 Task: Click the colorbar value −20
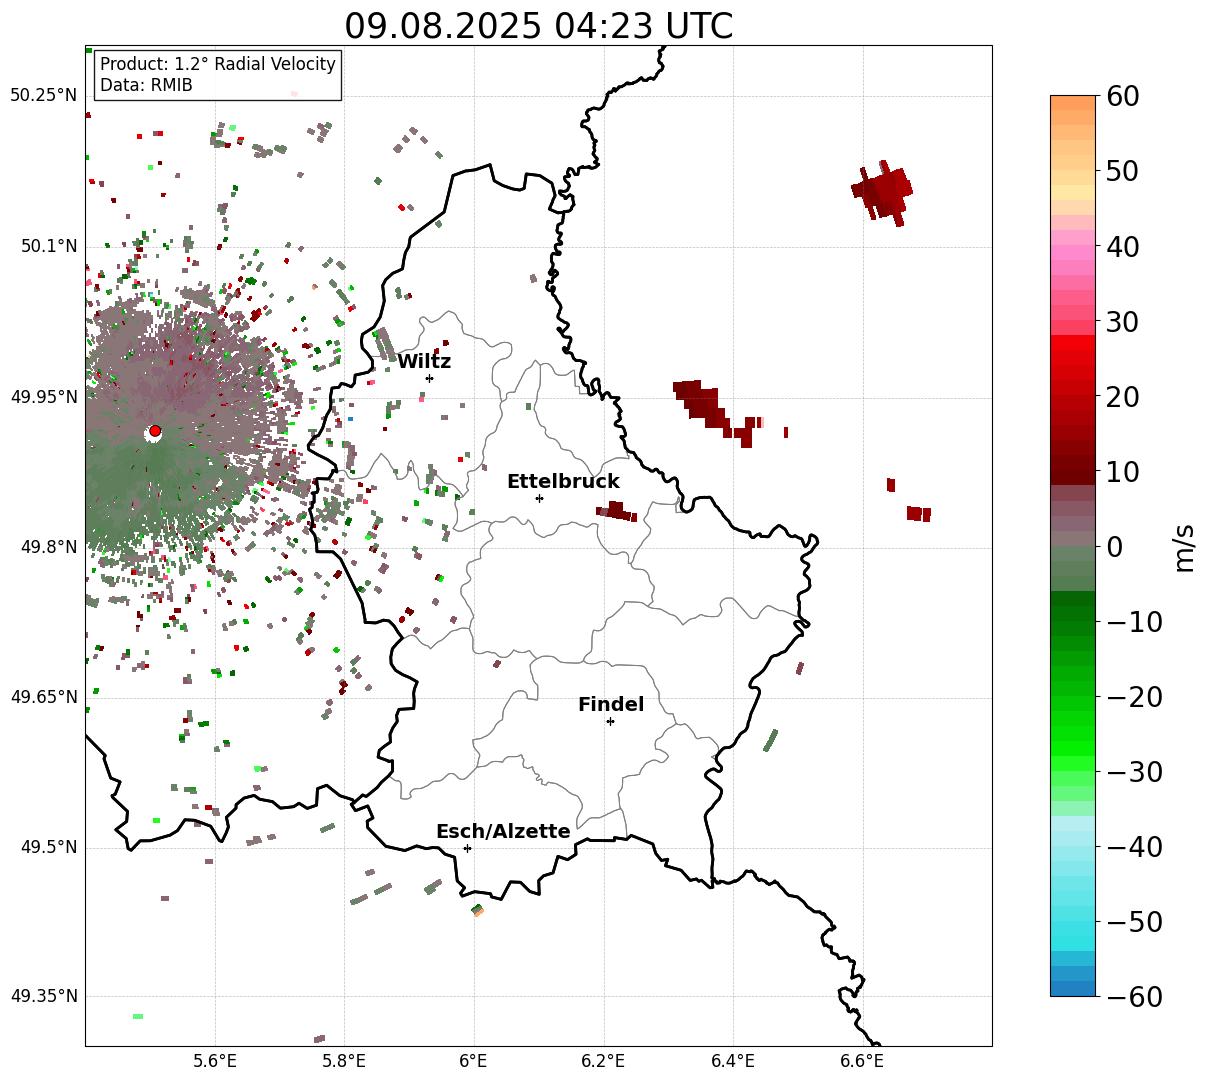pos(1134,697)
